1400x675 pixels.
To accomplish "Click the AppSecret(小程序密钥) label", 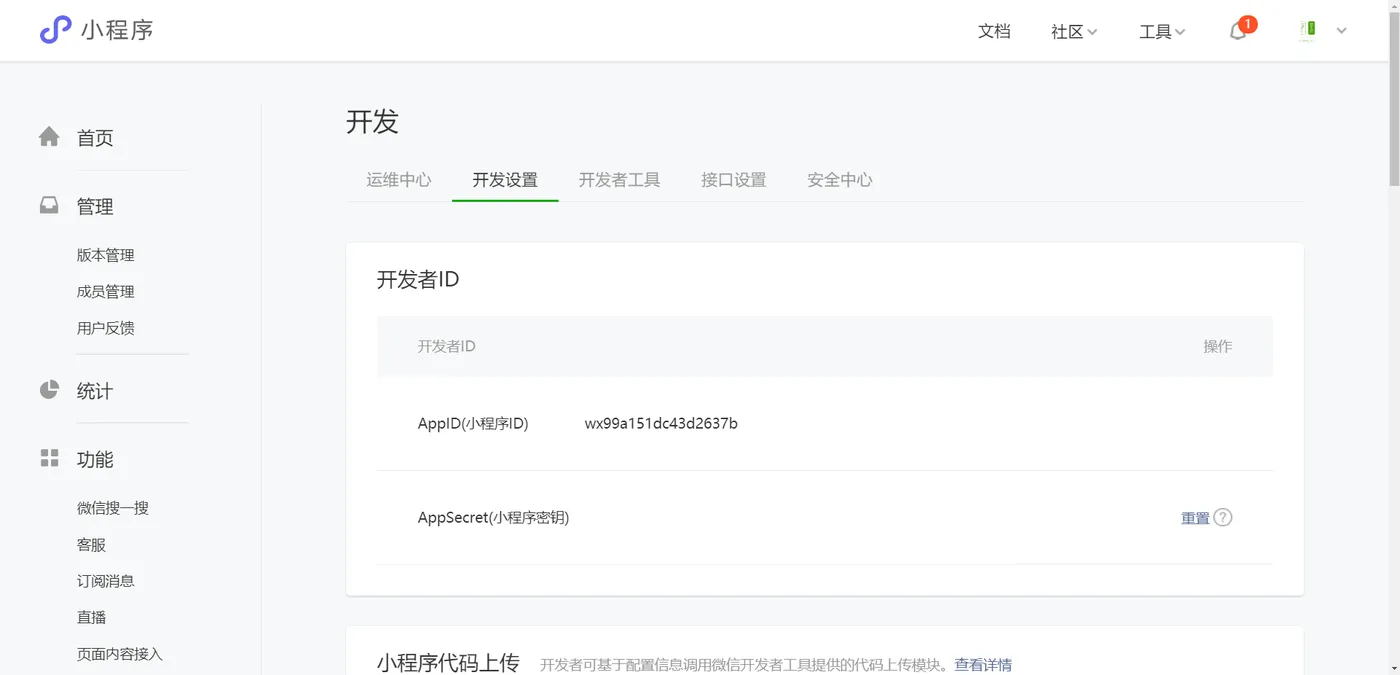I will [494, 518].
